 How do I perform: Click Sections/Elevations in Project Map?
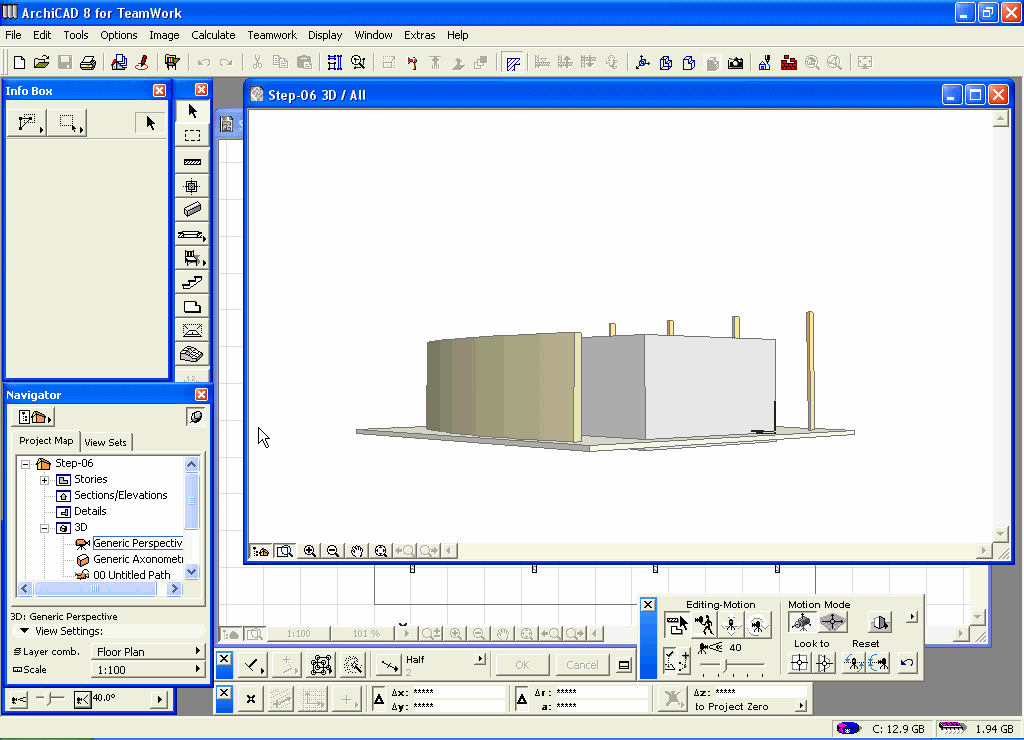120,496
